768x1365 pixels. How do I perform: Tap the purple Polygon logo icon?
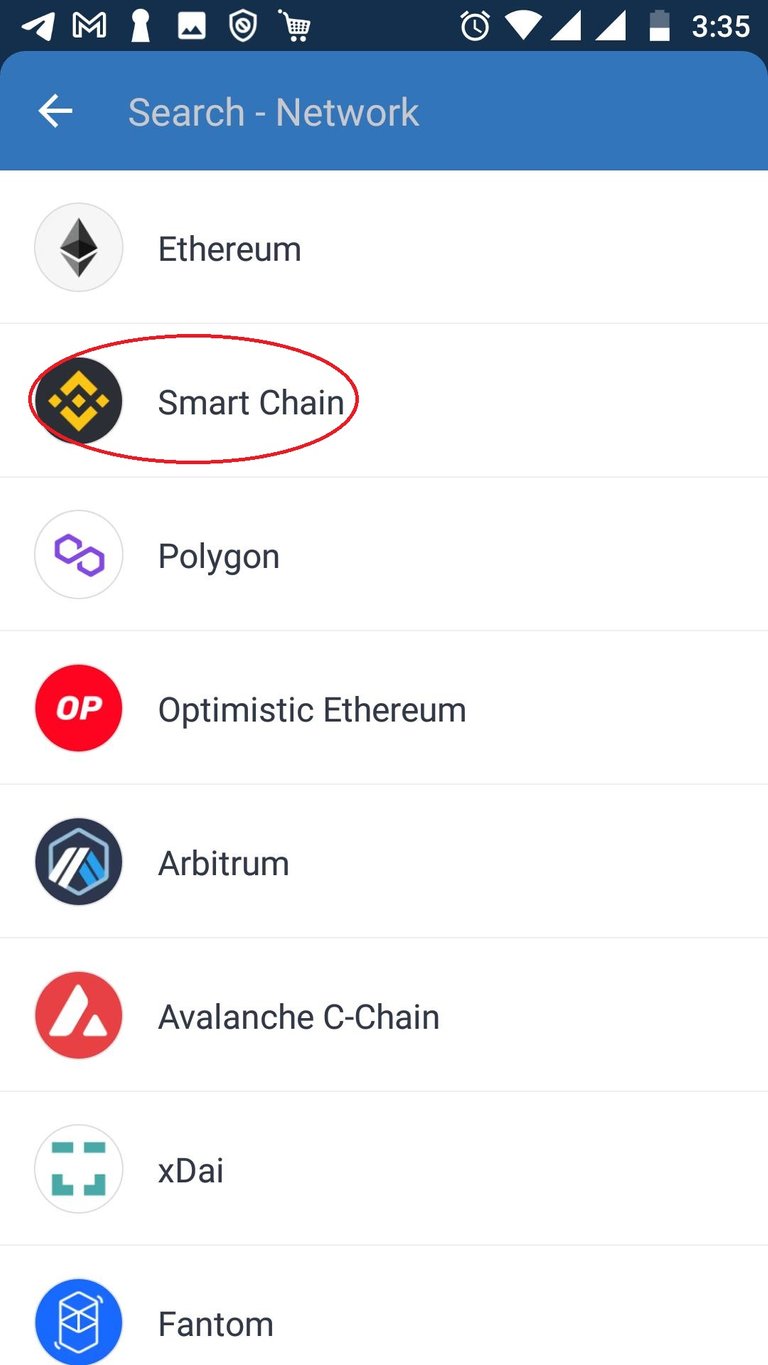[78, 555]
